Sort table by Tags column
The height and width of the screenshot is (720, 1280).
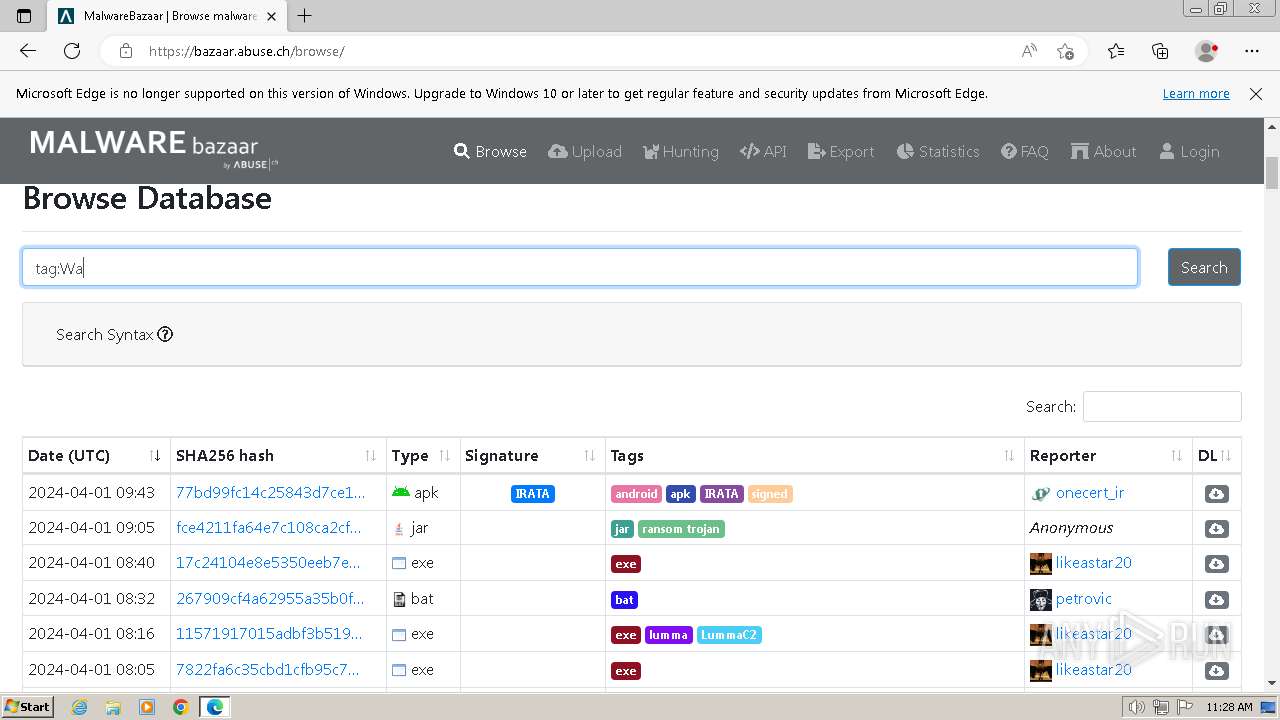click(x=814, y=455)
